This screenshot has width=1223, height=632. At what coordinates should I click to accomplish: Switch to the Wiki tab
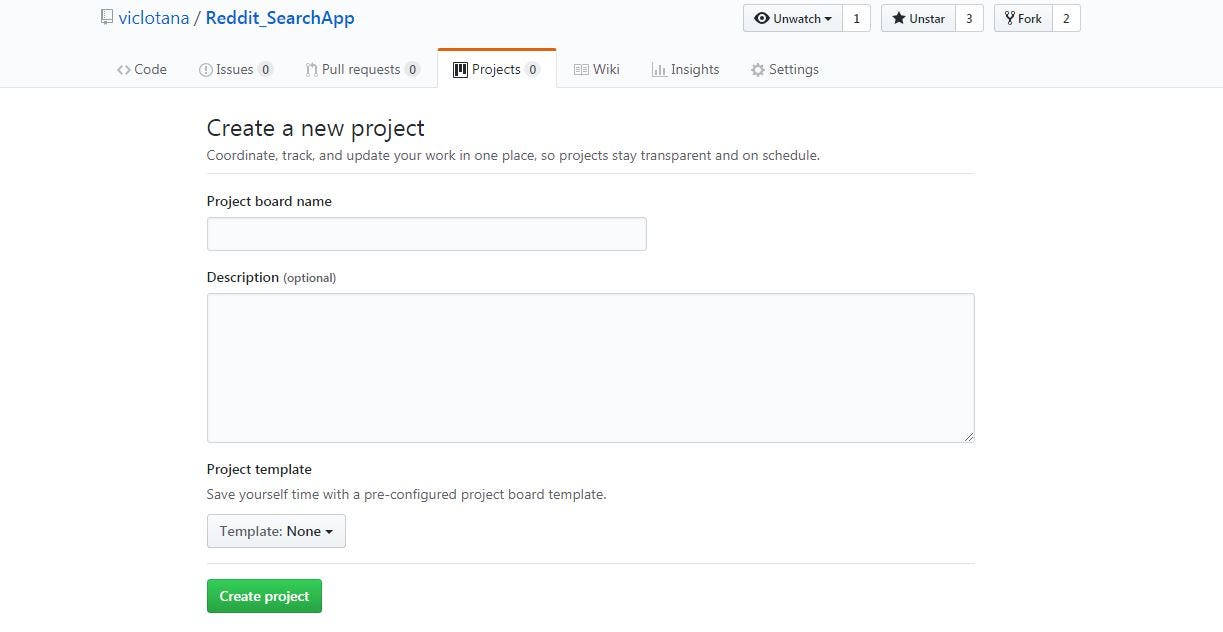coord(597,69)
